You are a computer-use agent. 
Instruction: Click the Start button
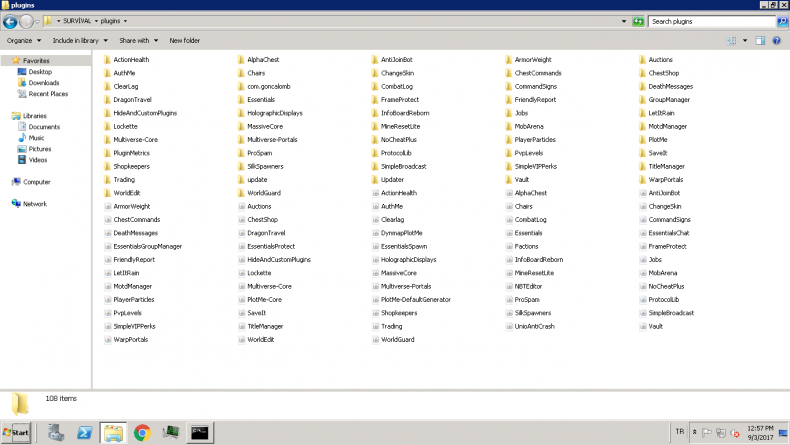pyautogui.click(x=16, y=432)
